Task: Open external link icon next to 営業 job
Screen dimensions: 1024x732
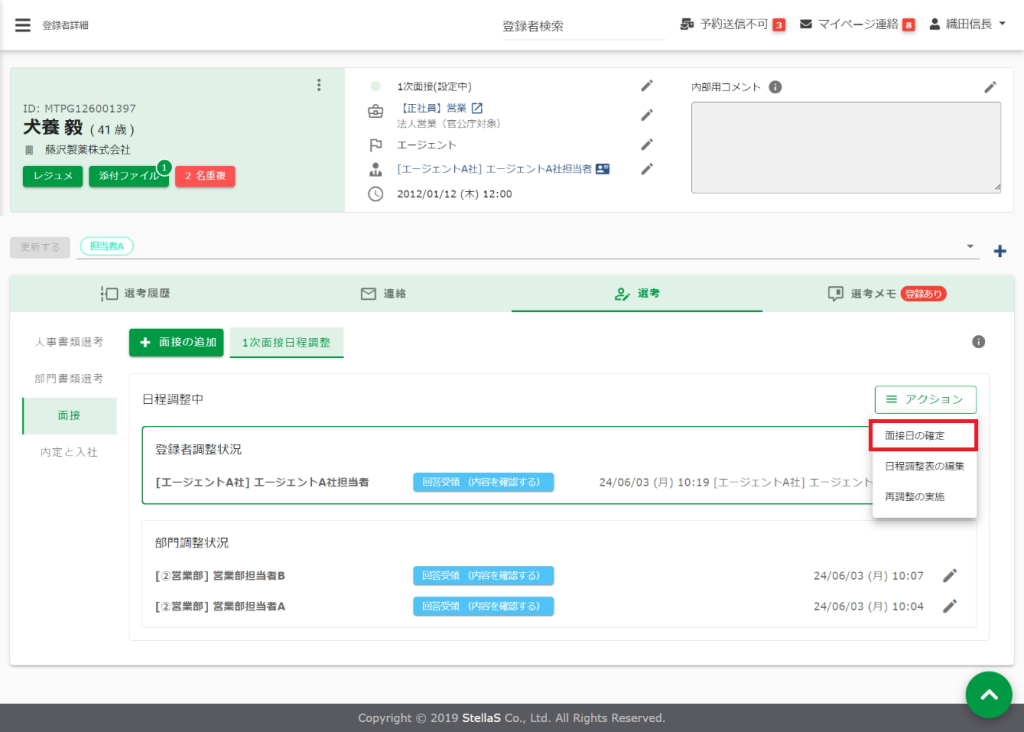Action: pos(477,108)
